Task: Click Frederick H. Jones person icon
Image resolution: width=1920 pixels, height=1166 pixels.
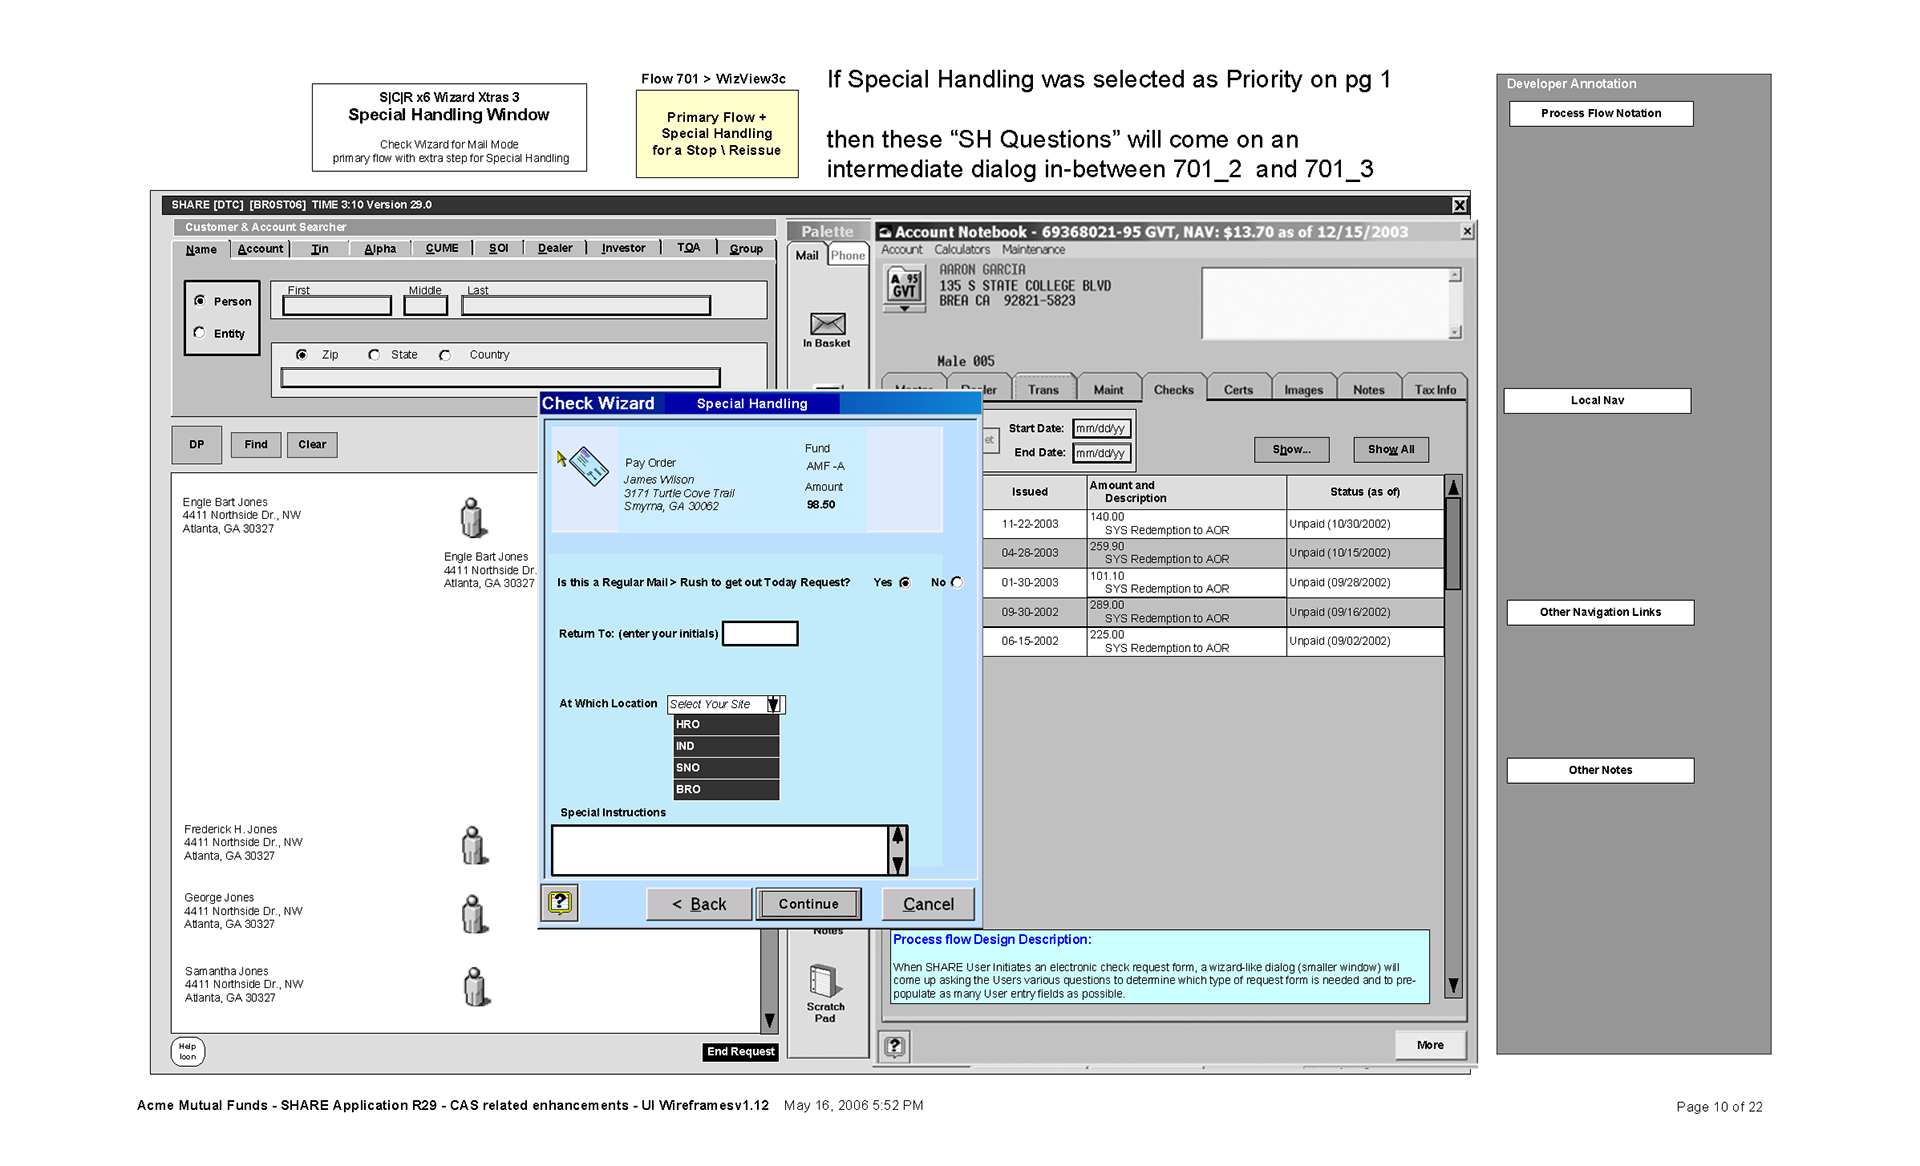Action: (474, 846)
